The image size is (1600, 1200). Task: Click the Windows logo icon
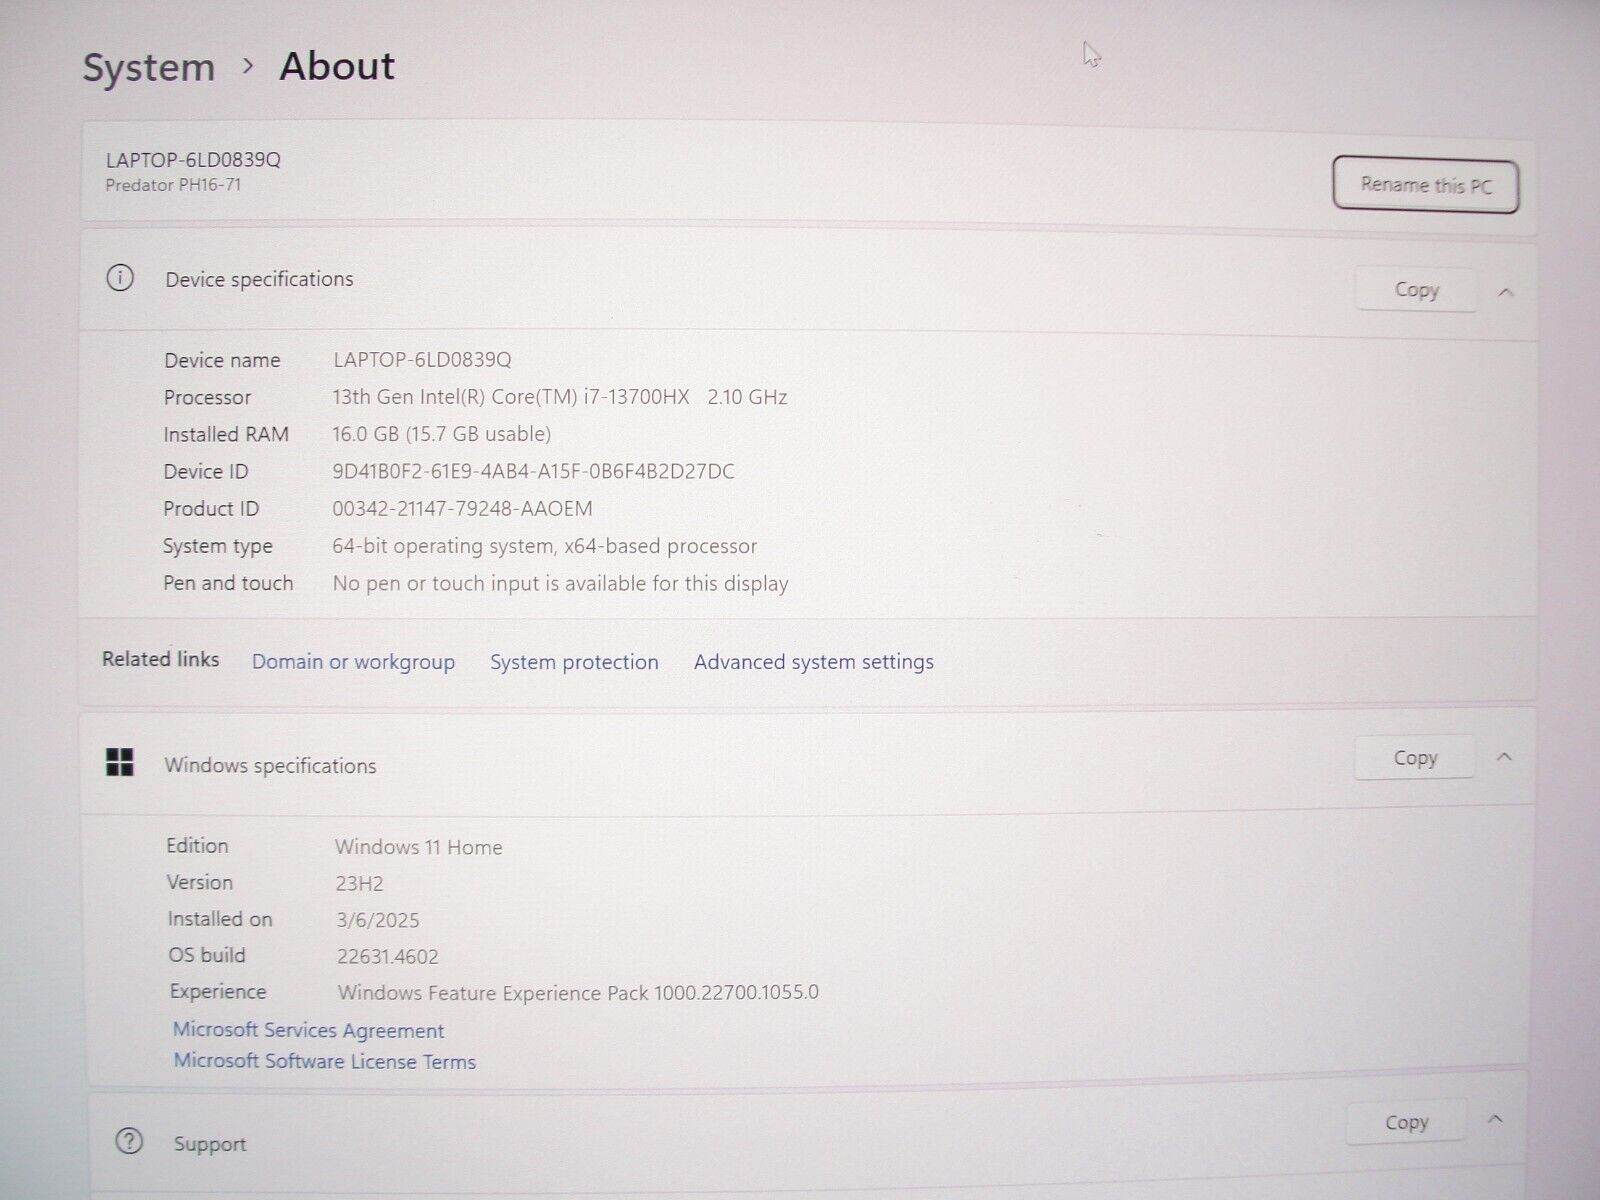tap(120, 763)
